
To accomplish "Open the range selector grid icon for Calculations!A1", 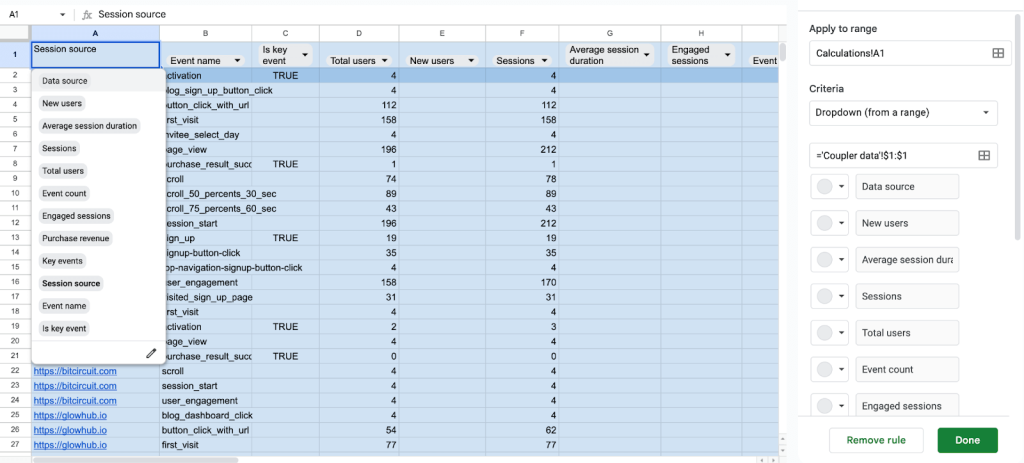I will click(998, 54).
